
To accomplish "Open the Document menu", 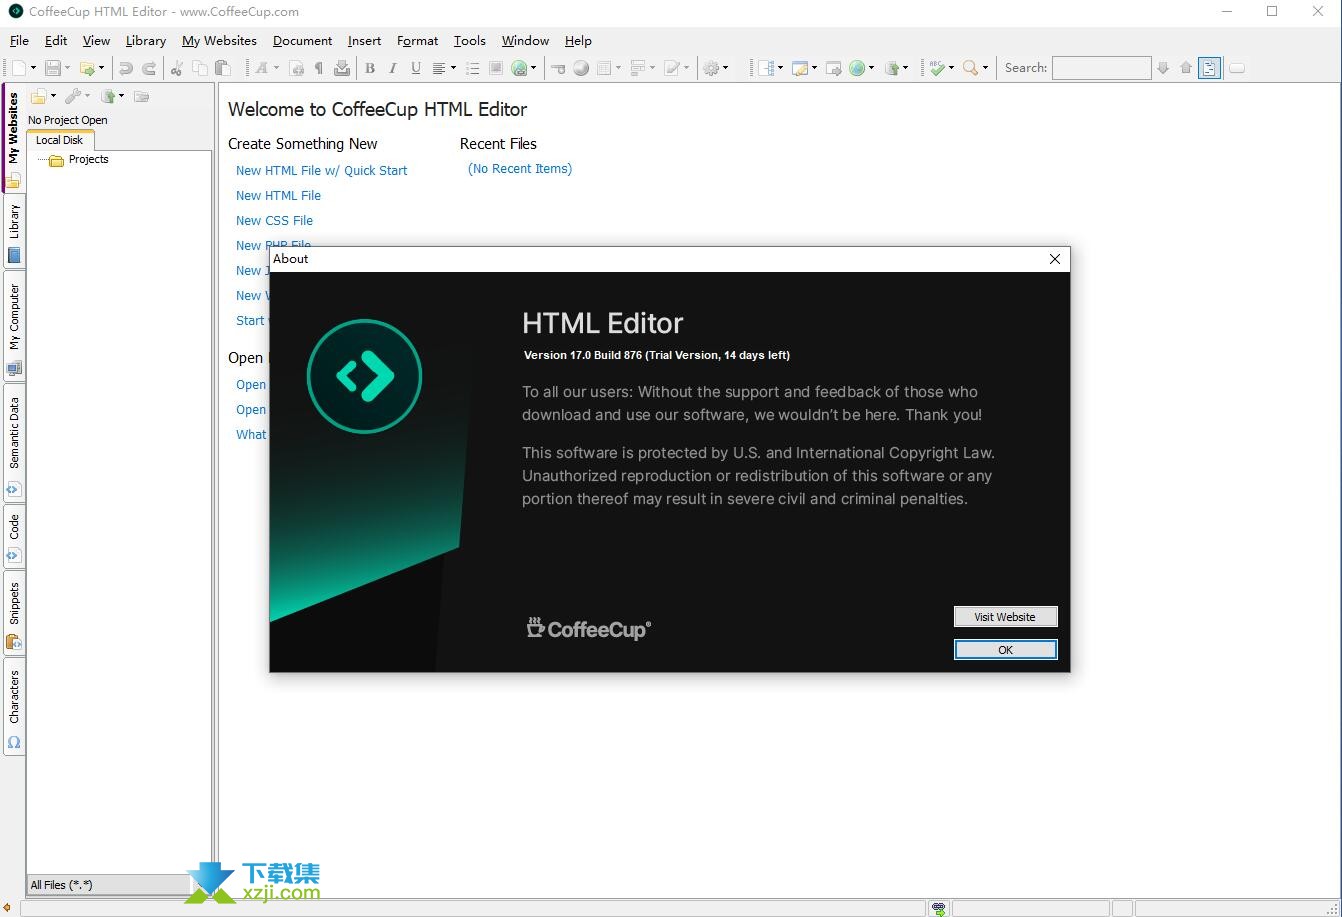I will [x=302, y=41].
